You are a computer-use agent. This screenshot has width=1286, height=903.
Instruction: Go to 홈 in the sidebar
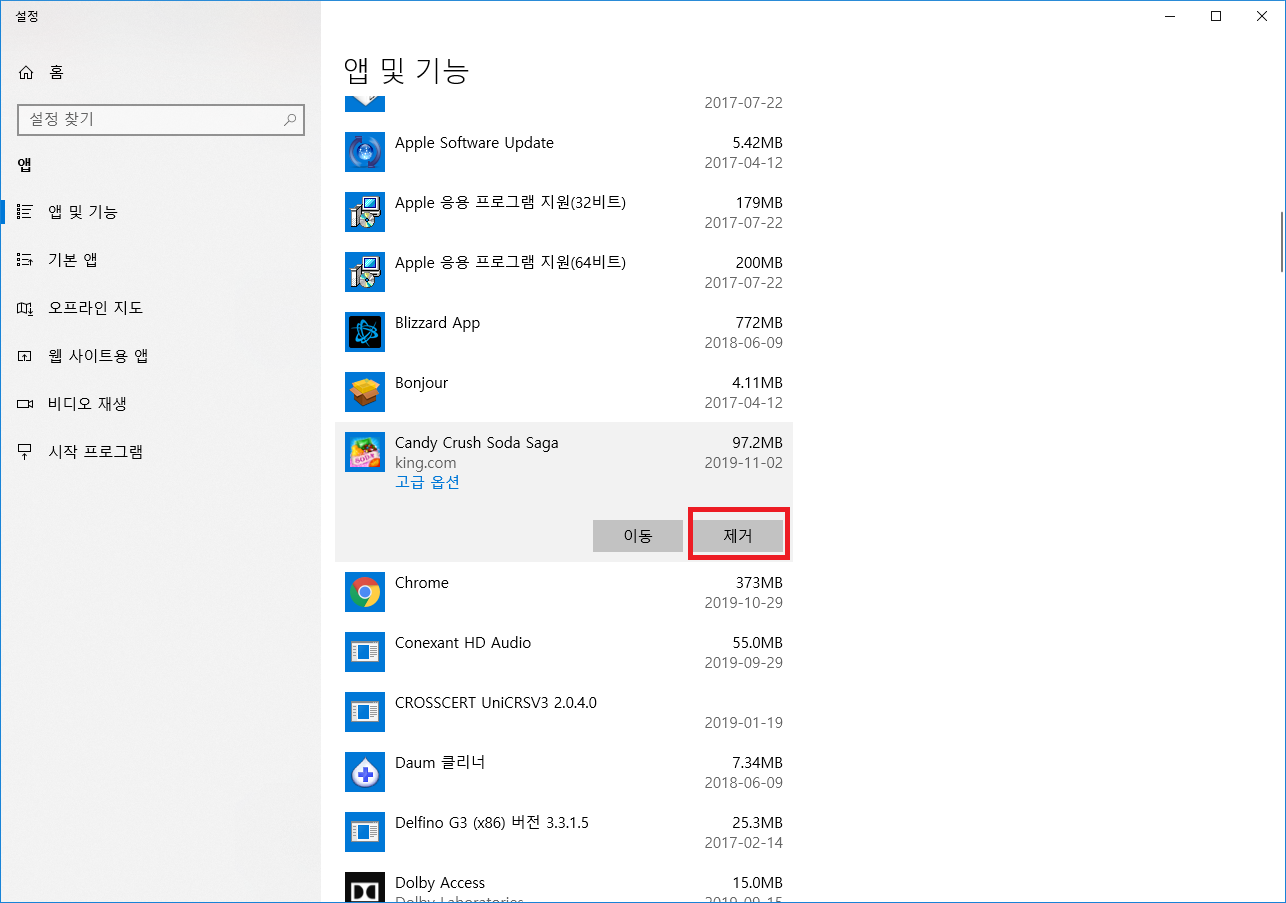(160, 72)
